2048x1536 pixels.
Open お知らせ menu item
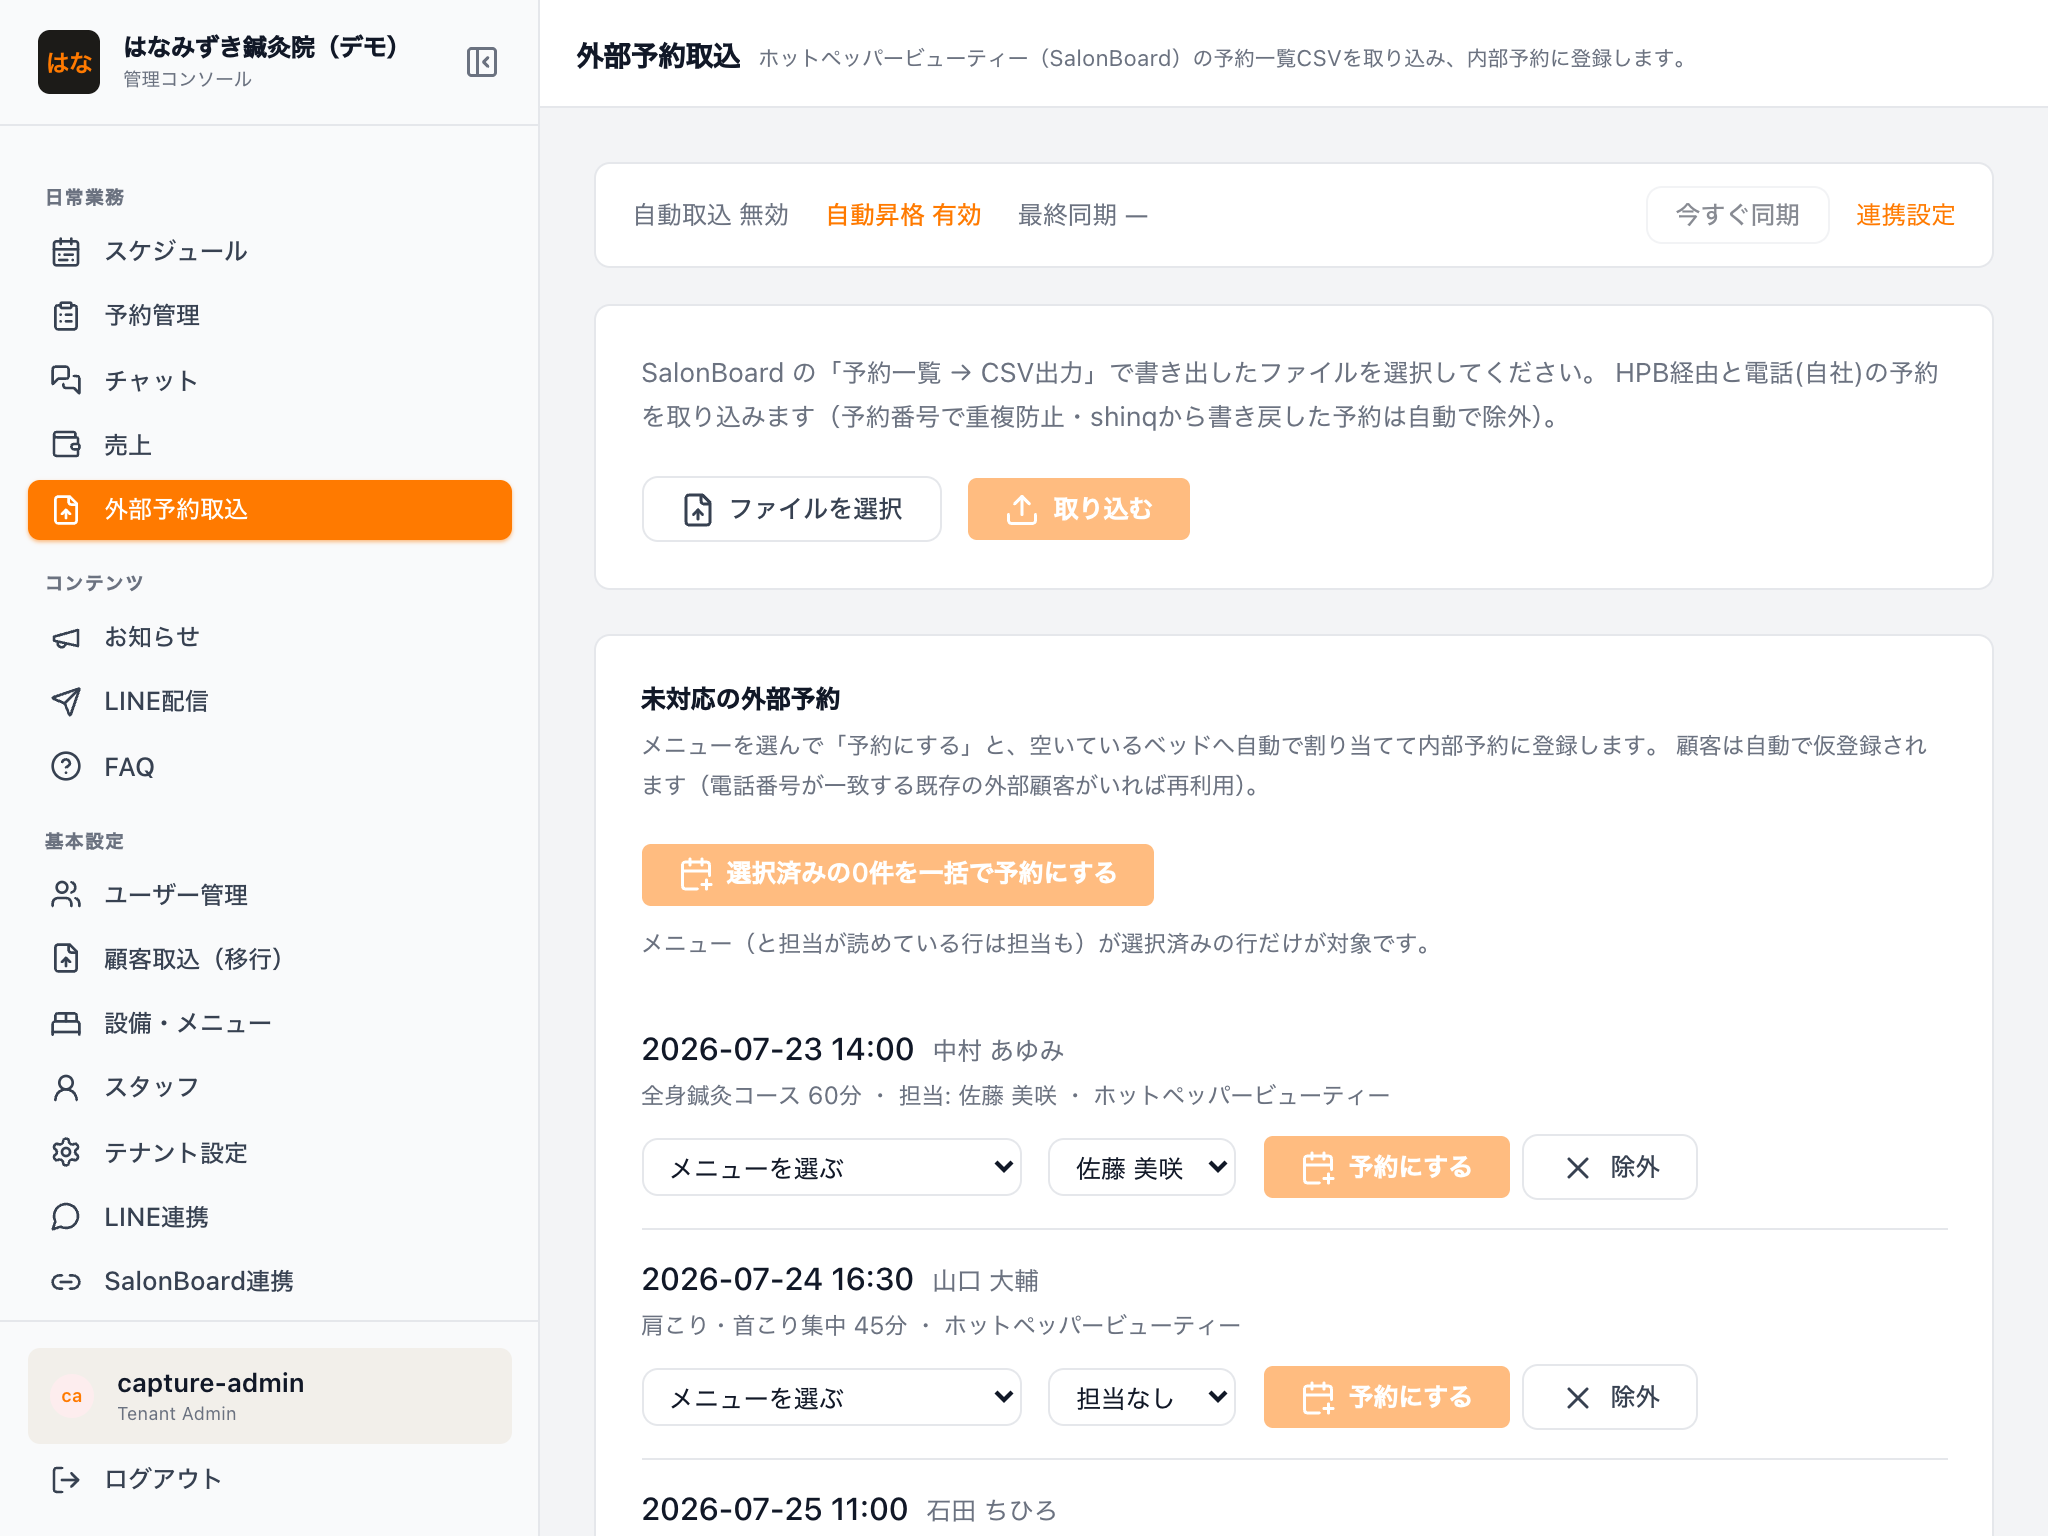[270, 638]
